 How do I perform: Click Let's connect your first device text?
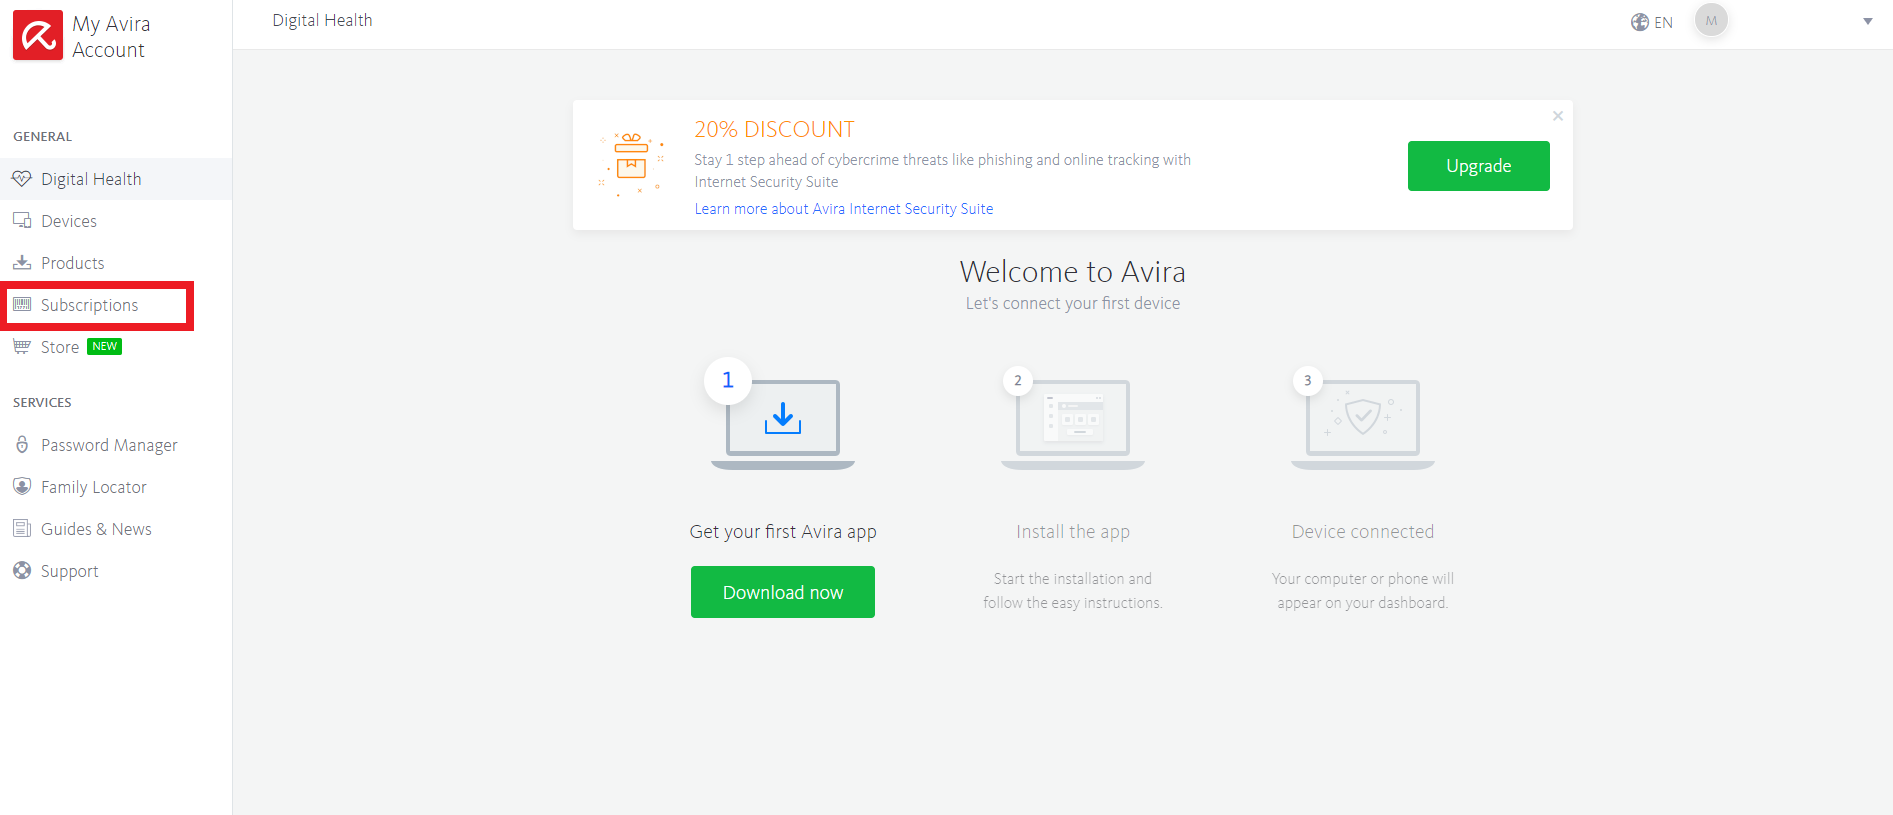1073,303
